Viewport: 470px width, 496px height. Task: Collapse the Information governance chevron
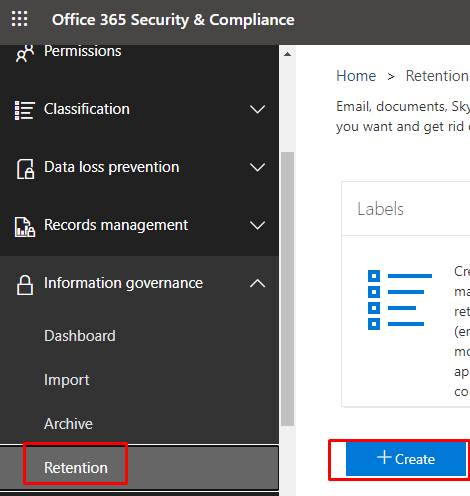pos(257,283)
